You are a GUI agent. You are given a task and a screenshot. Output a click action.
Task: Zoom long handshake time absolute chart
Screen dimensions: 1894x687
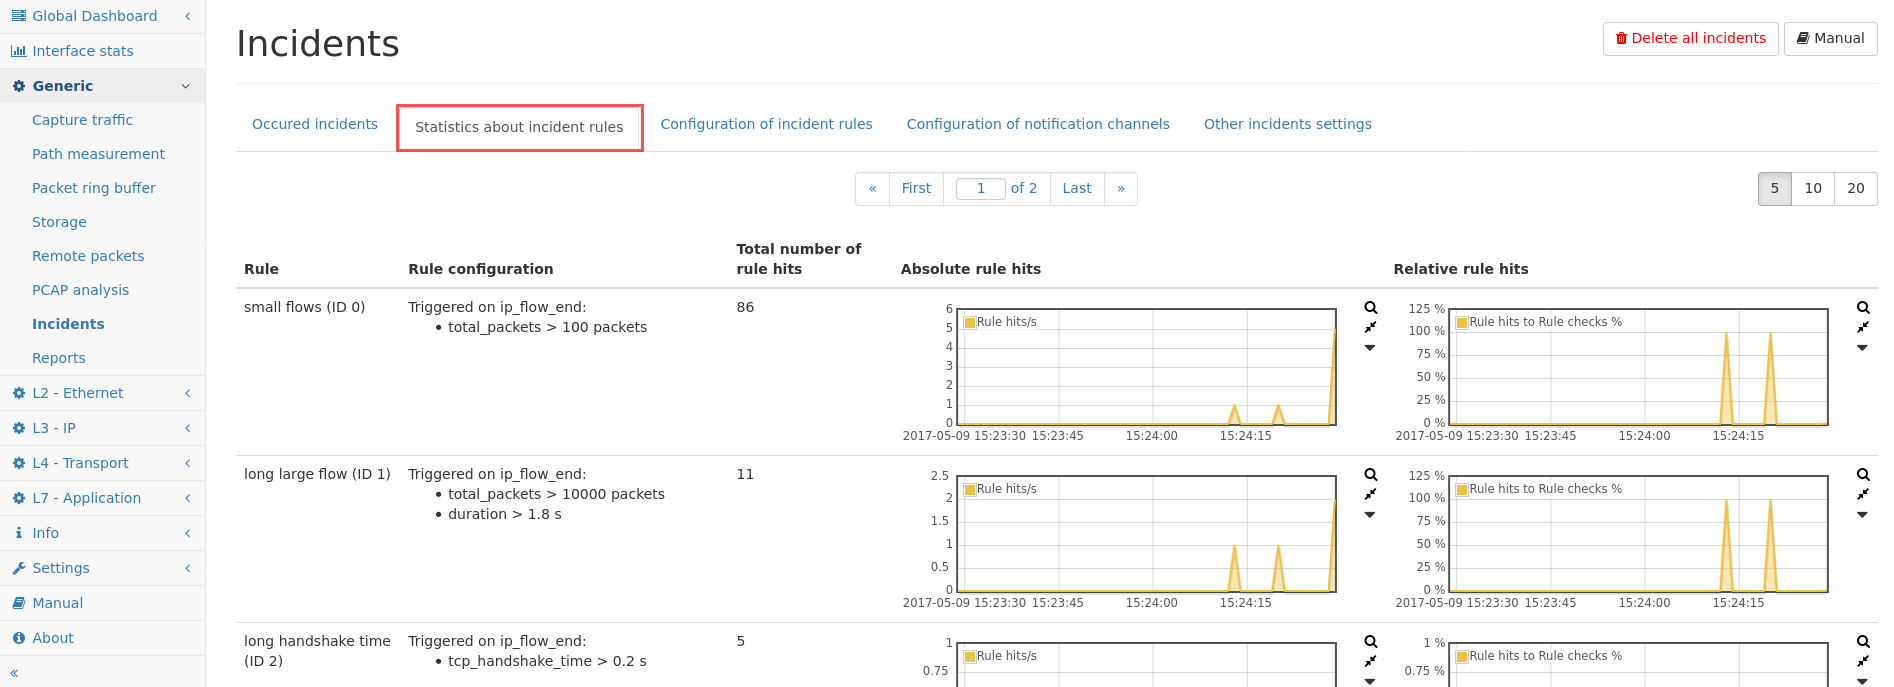[1371, 642]
